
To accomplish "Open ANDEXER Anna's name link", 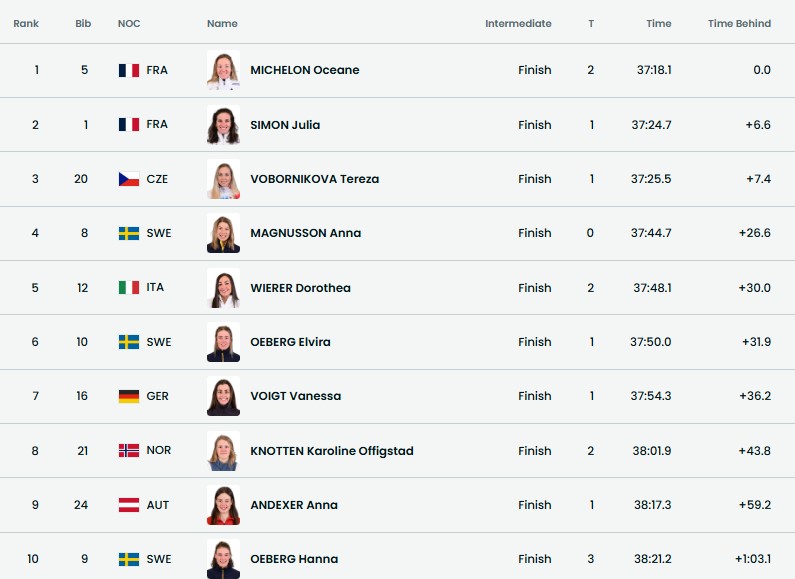I will pos(294,505).
